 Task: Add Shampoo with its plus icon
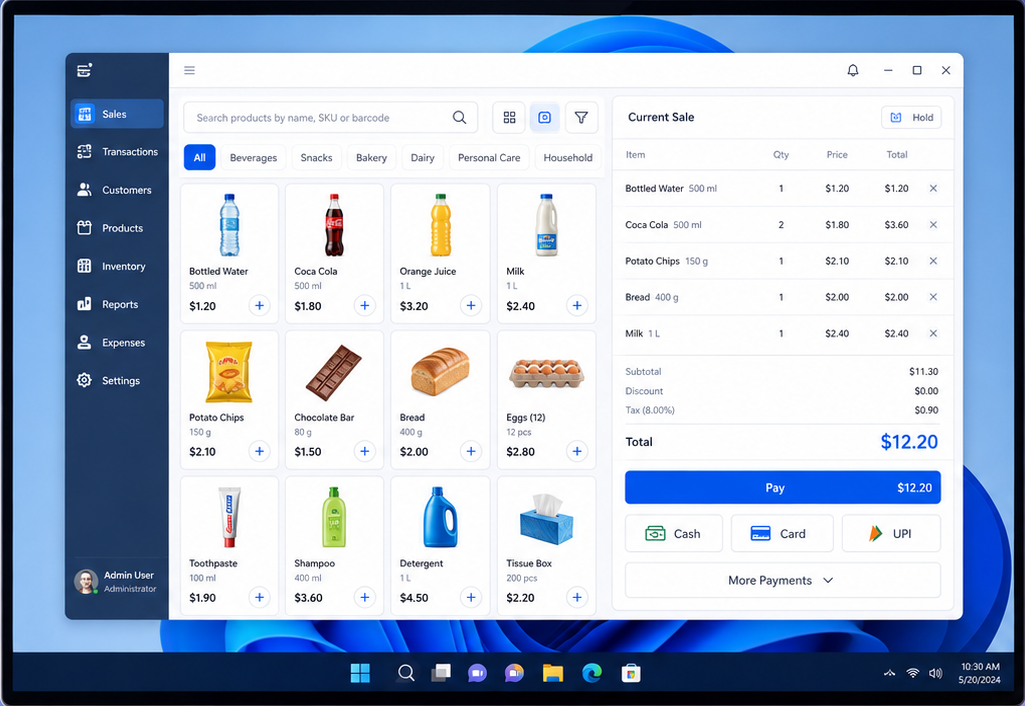[365, 597]
